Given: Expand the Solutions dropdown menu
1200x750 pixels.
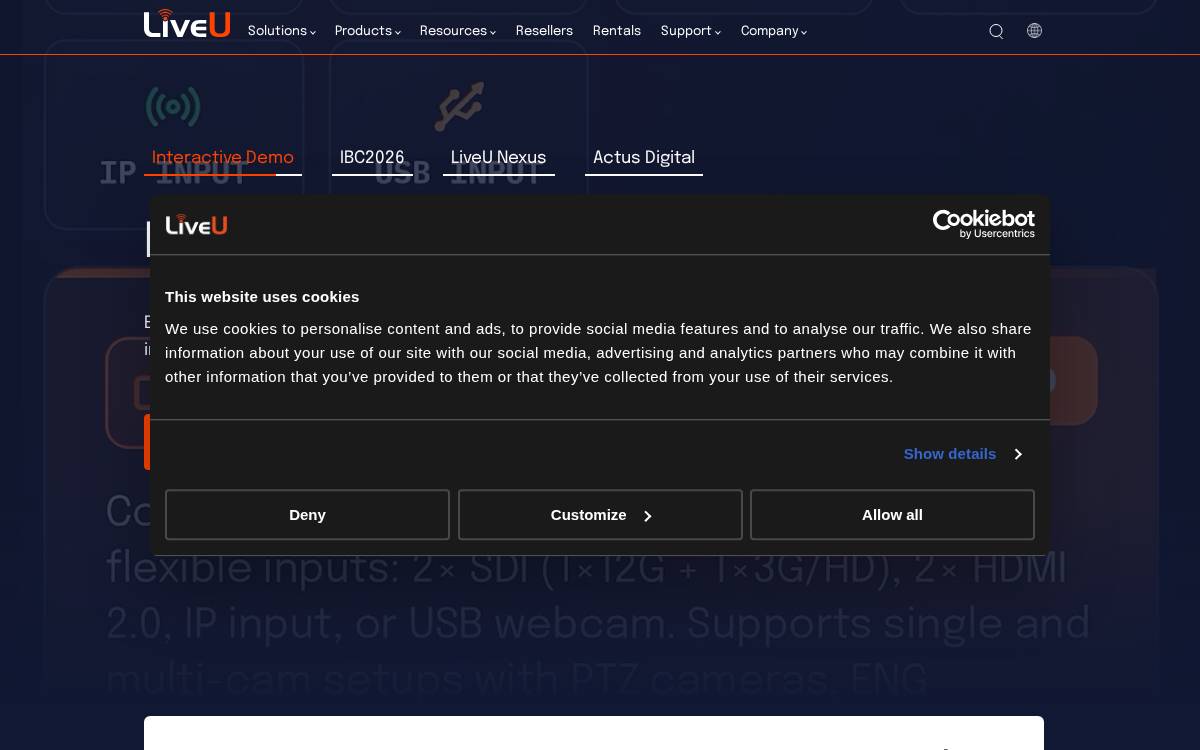Looking at the screenshot, I should click(x=282, y=31).
